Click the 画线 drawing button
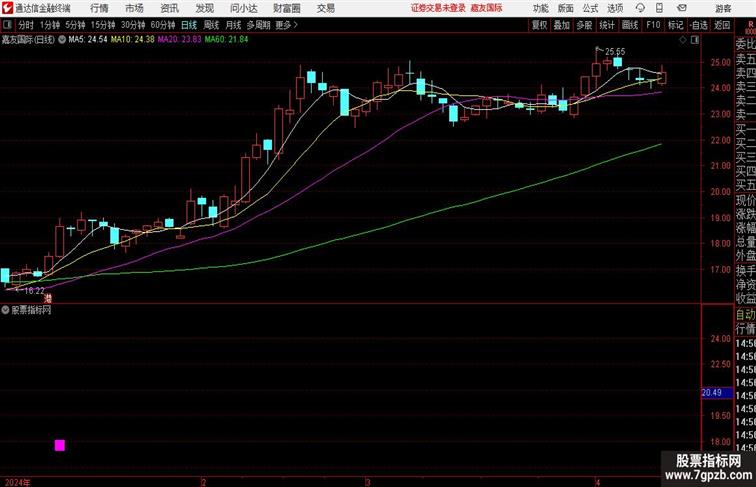This screenshot has height=487, width=756. tap(630, 25)
